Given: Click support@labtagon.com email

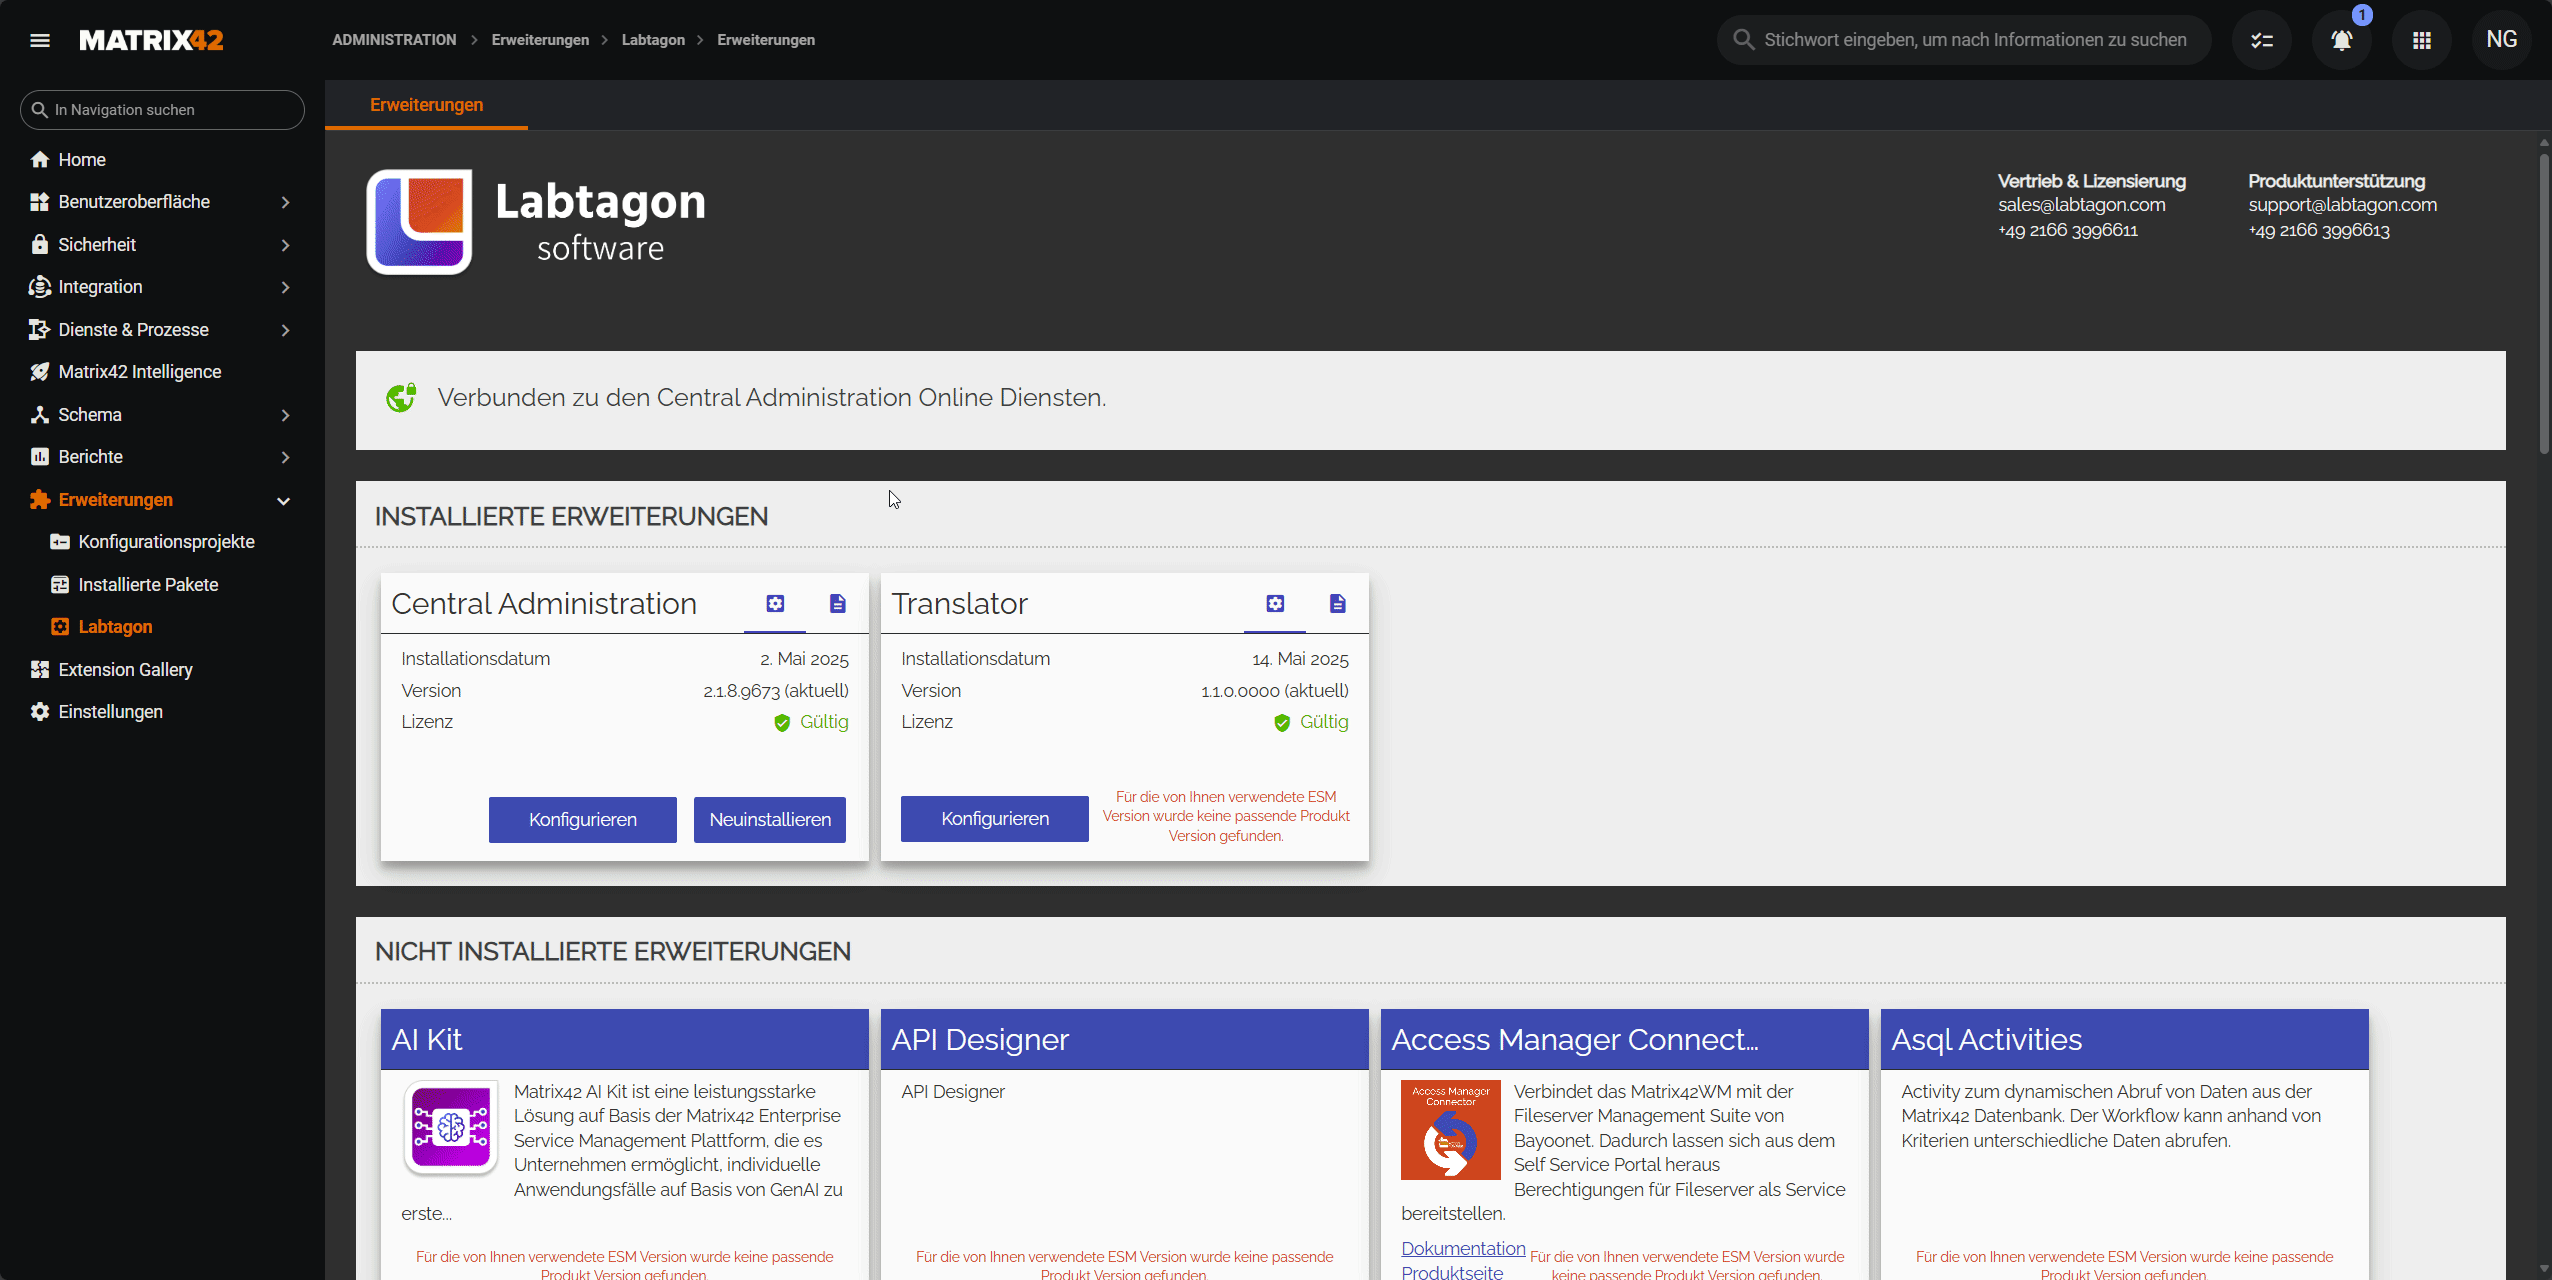Looking at the screenshot, I should (2342, 205).
